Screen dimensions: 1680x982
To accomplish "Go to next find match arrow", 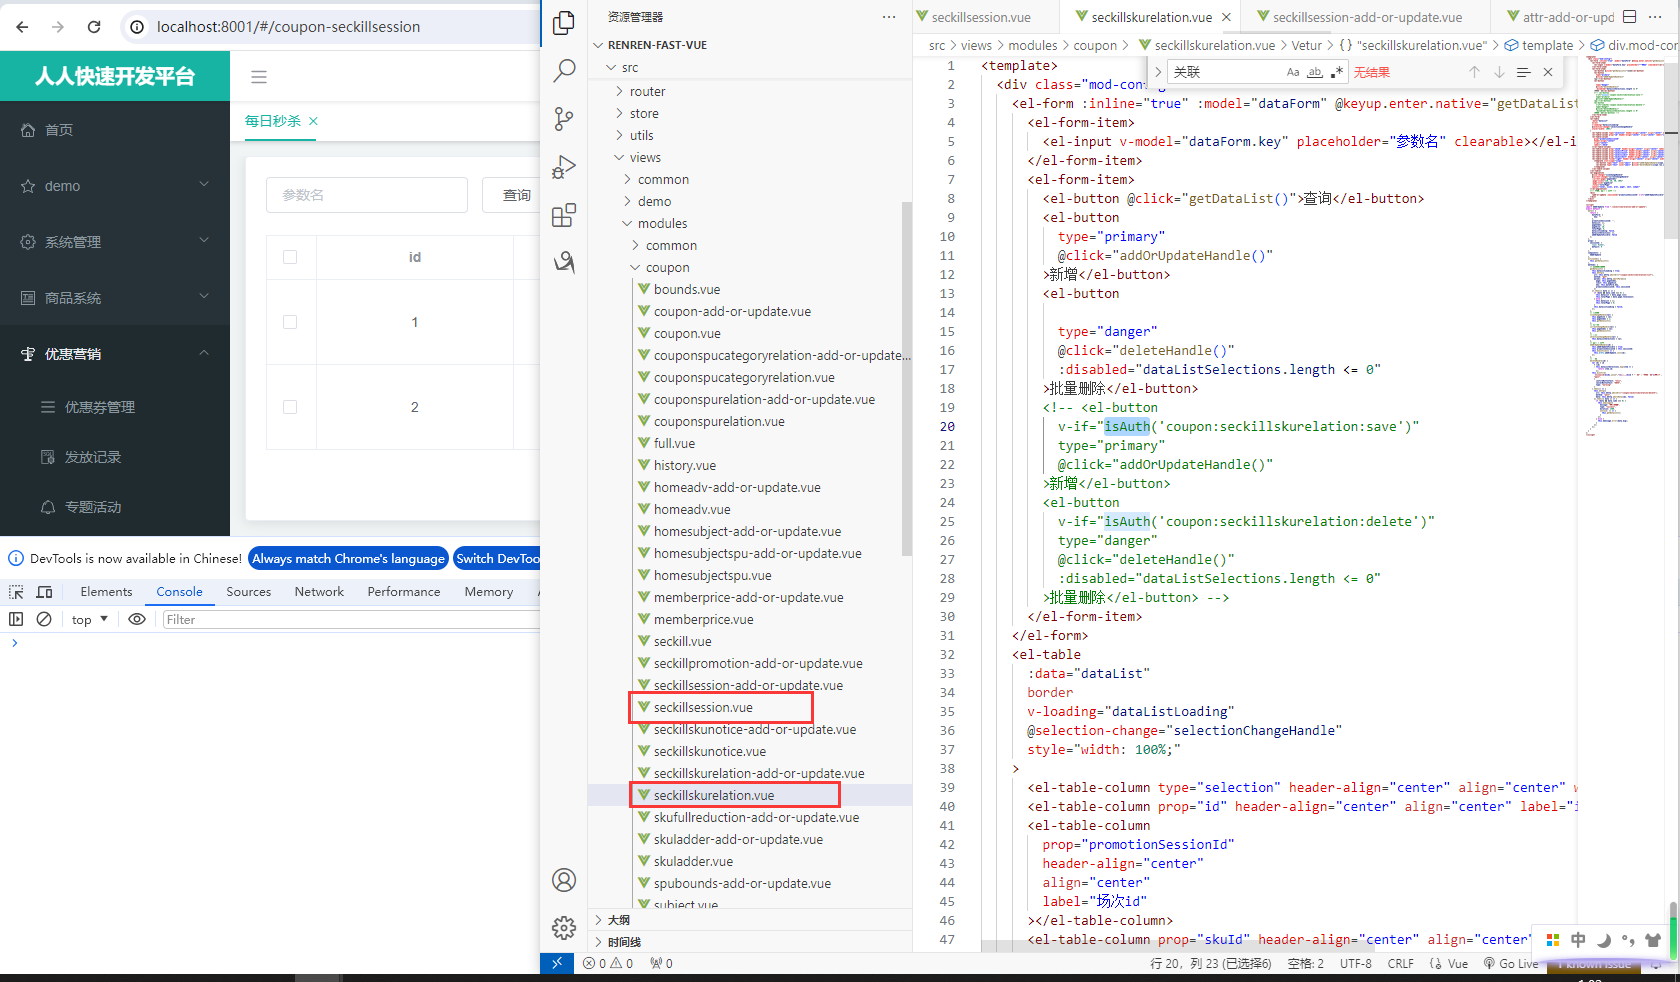I will tap(1499, 72).
